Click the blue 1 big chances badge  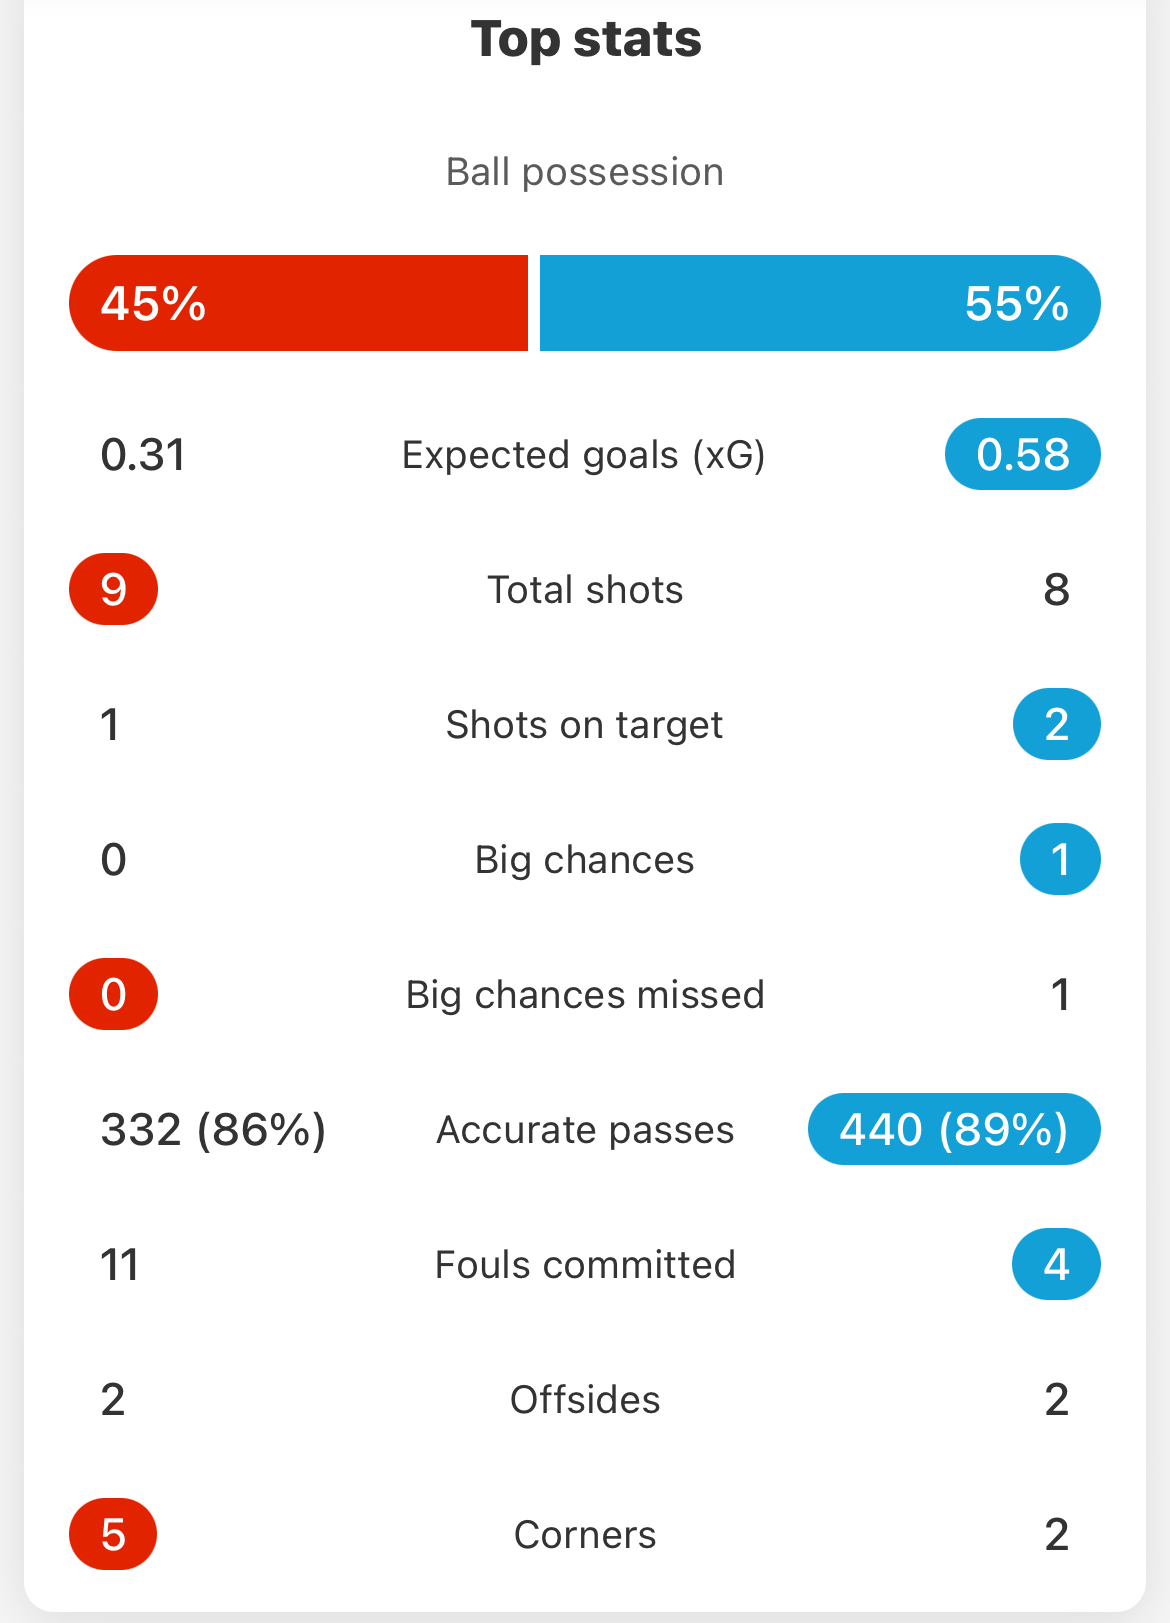point(1060,859)
